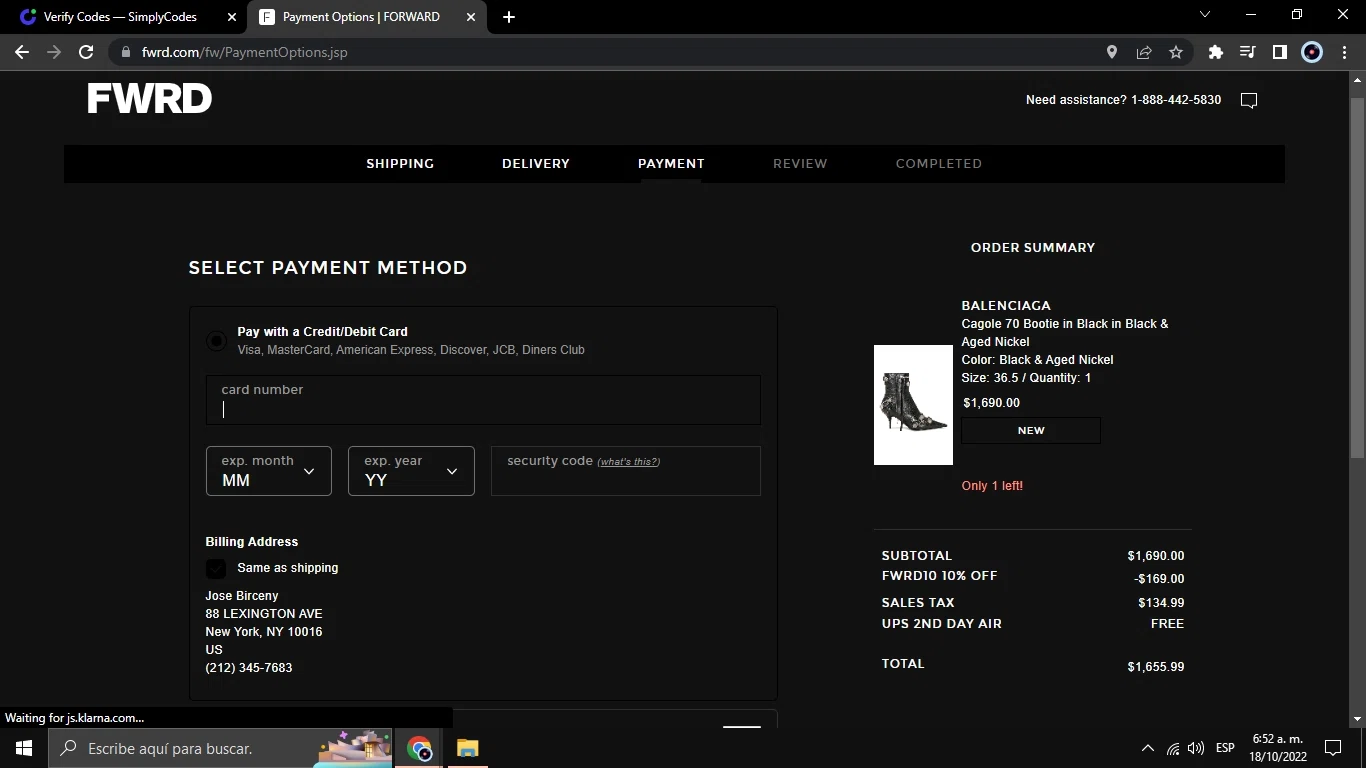1366x768 pixels.
Task: Click the card number input field
Action: point(483,401)
